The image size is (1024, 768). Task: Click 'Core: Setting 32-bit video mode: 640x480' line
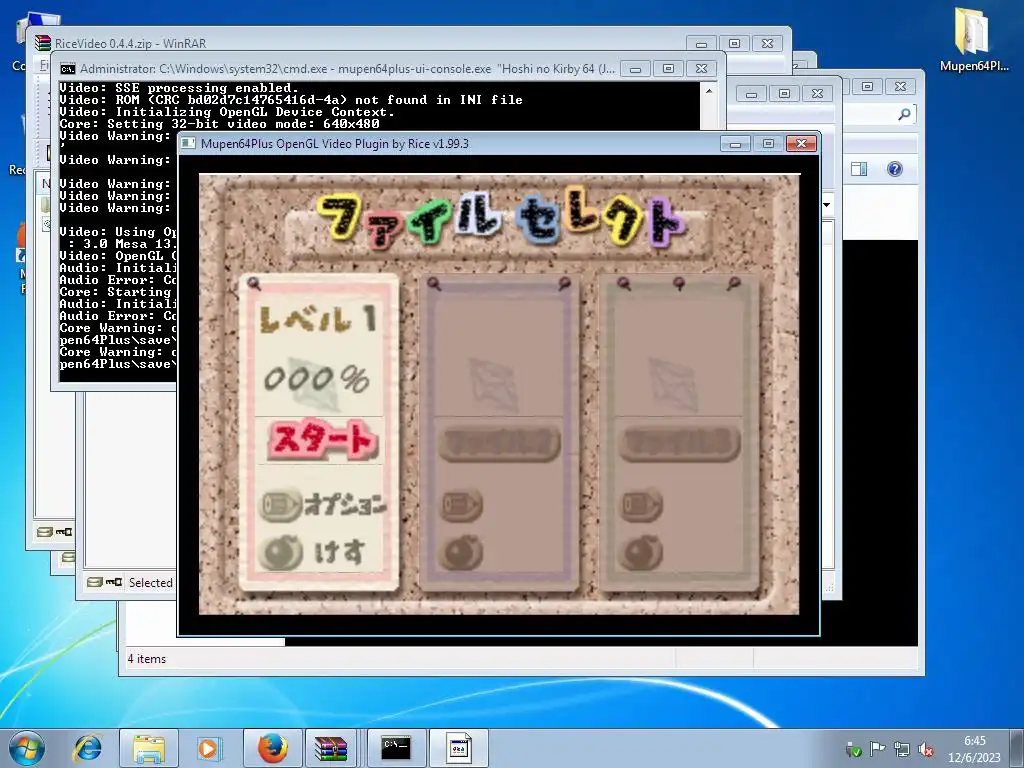pos(219,124)
